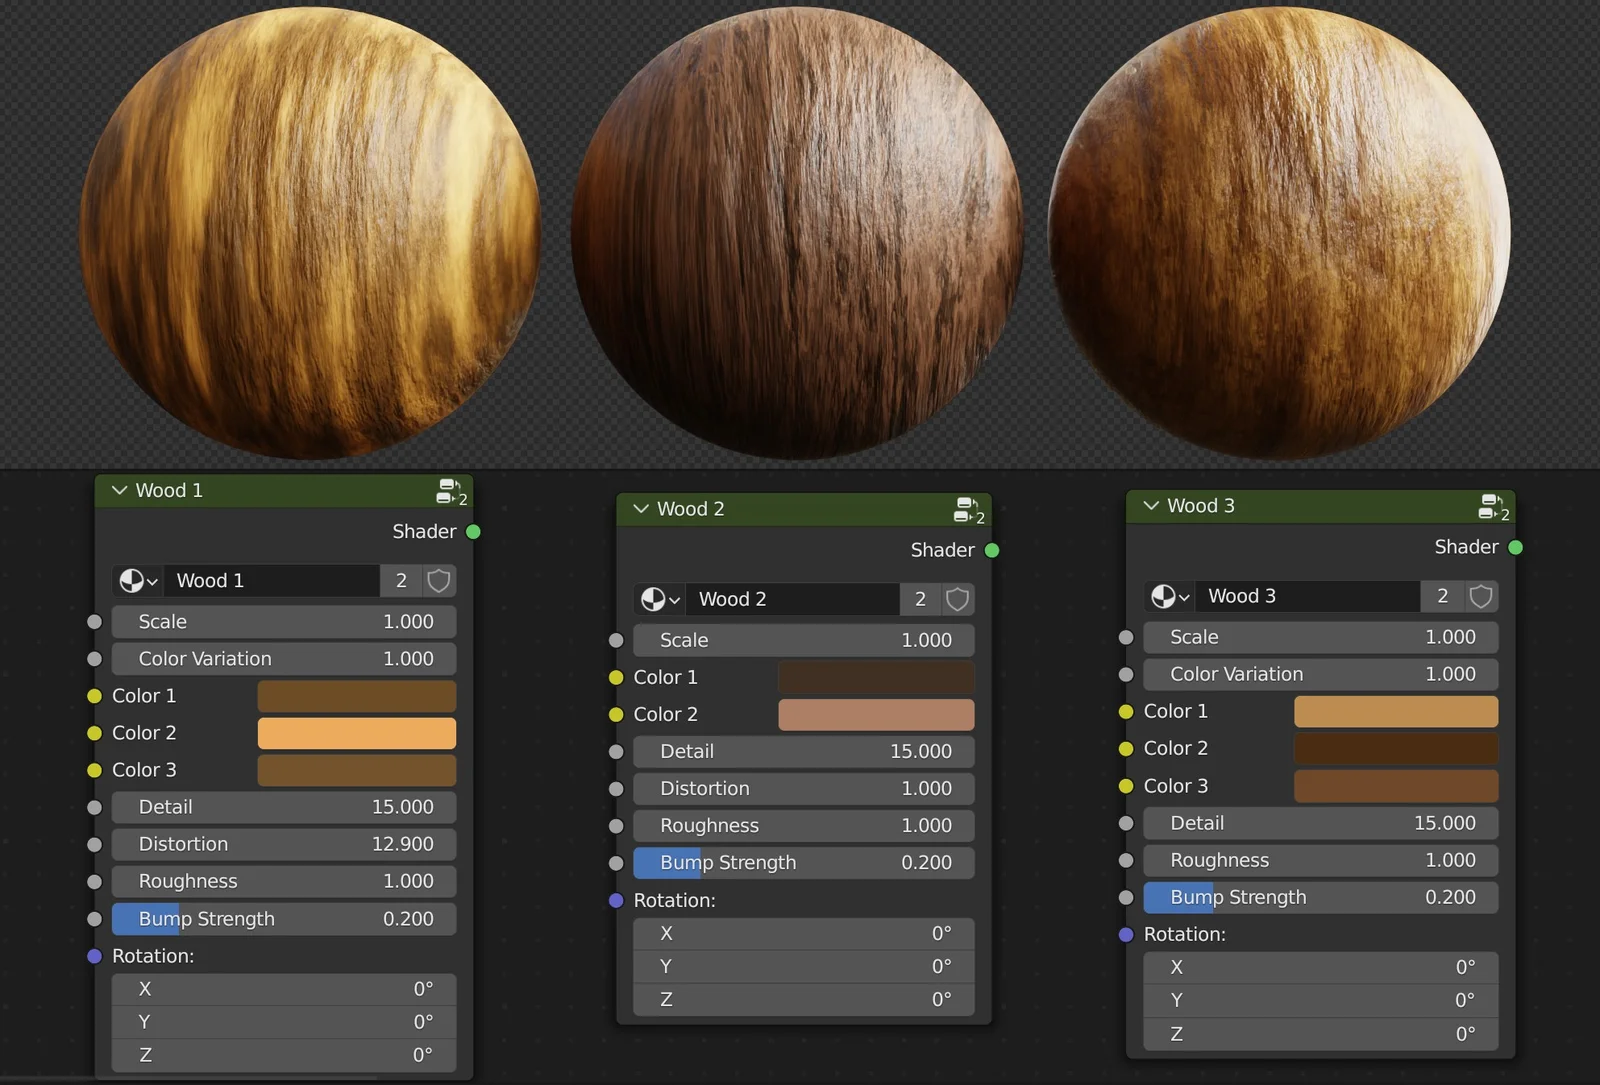Click the Wood 2 name text field
Viewport: 1600px width, 1085px height.
pyautogui.click(x=790, y=599)
